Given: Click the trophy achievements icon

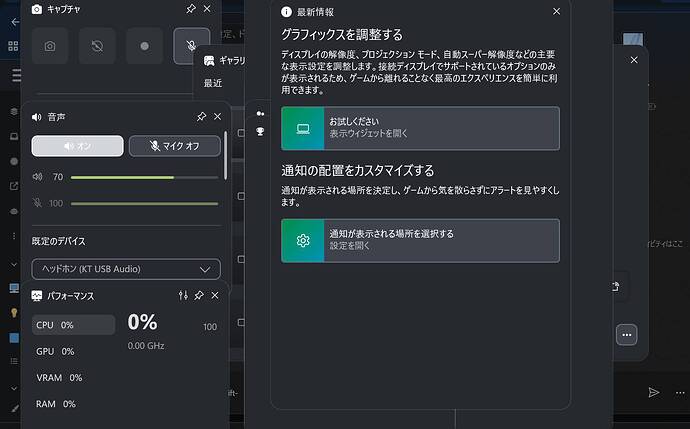Looking at the screenshot, I should tap(260, 131).
